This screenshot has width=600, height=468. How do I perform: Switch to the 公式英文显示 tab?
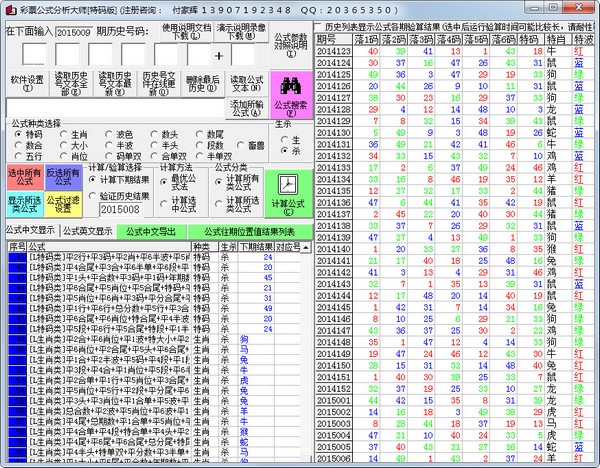(88, 231)
